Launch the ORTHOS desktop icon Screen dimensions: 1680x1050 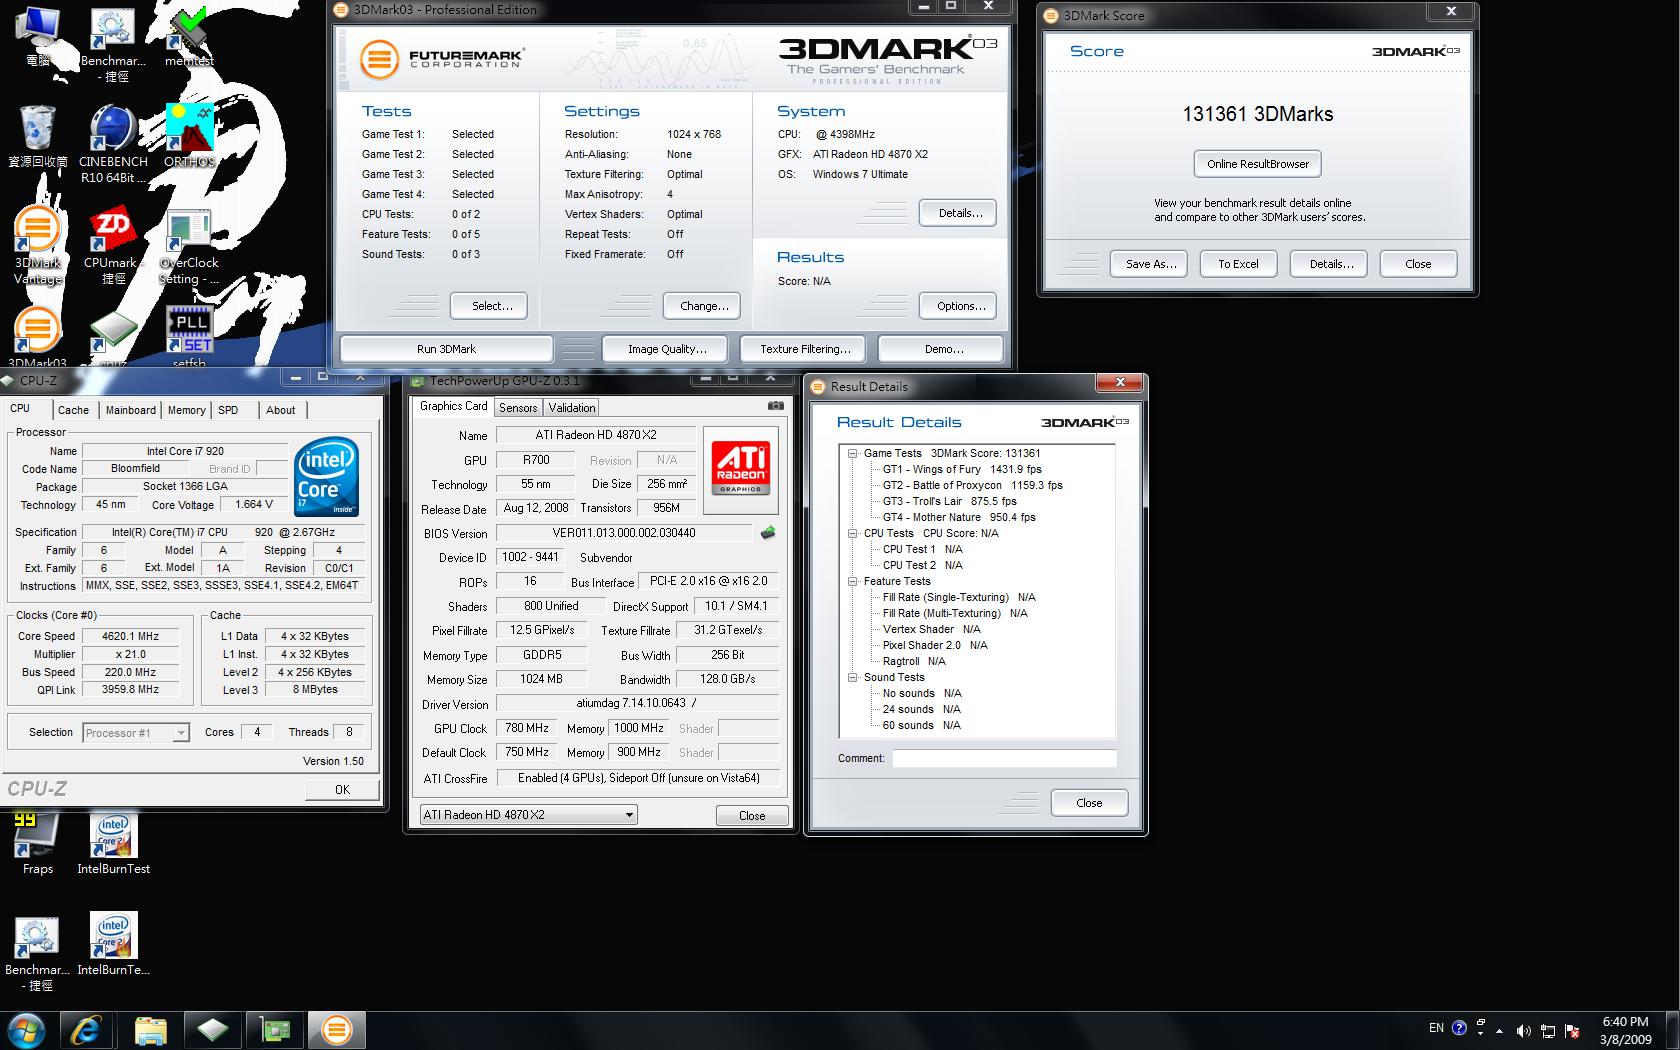coord(189,137)
